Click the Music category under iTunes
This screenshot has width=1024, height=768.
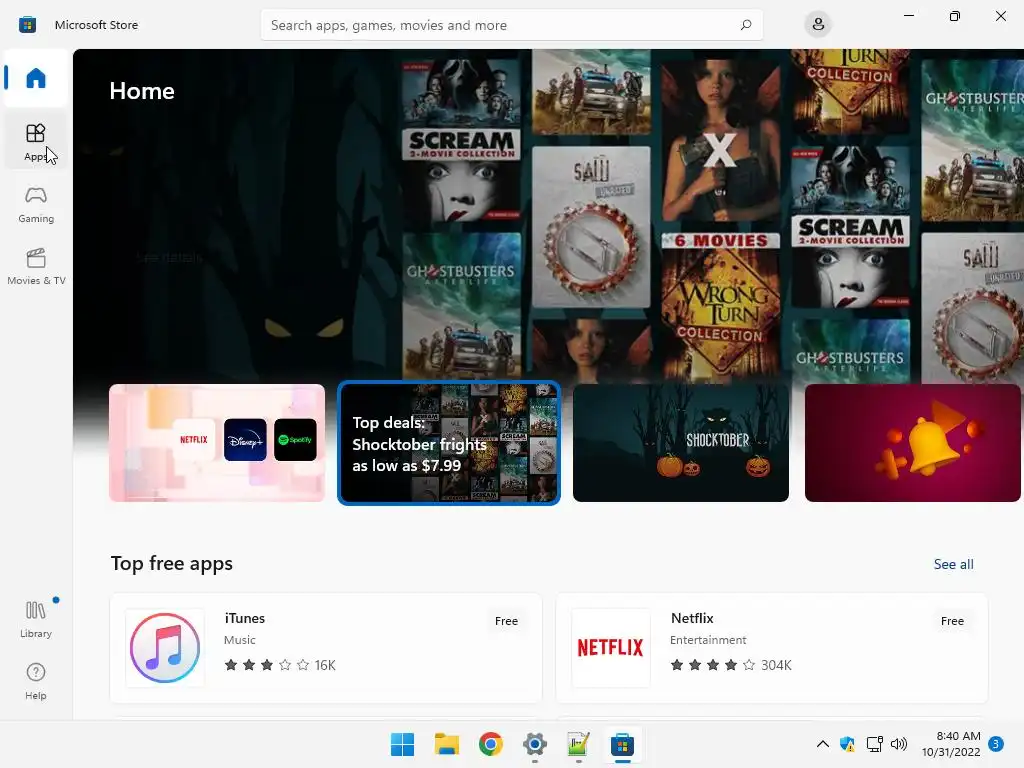tap(240, 640)
